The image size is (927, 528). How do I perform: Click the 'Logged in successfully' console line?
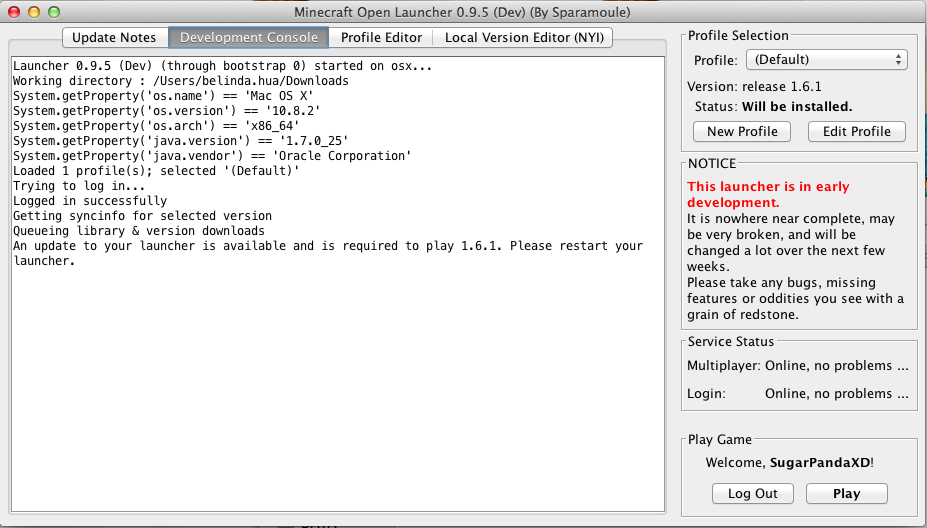point(90,201)
